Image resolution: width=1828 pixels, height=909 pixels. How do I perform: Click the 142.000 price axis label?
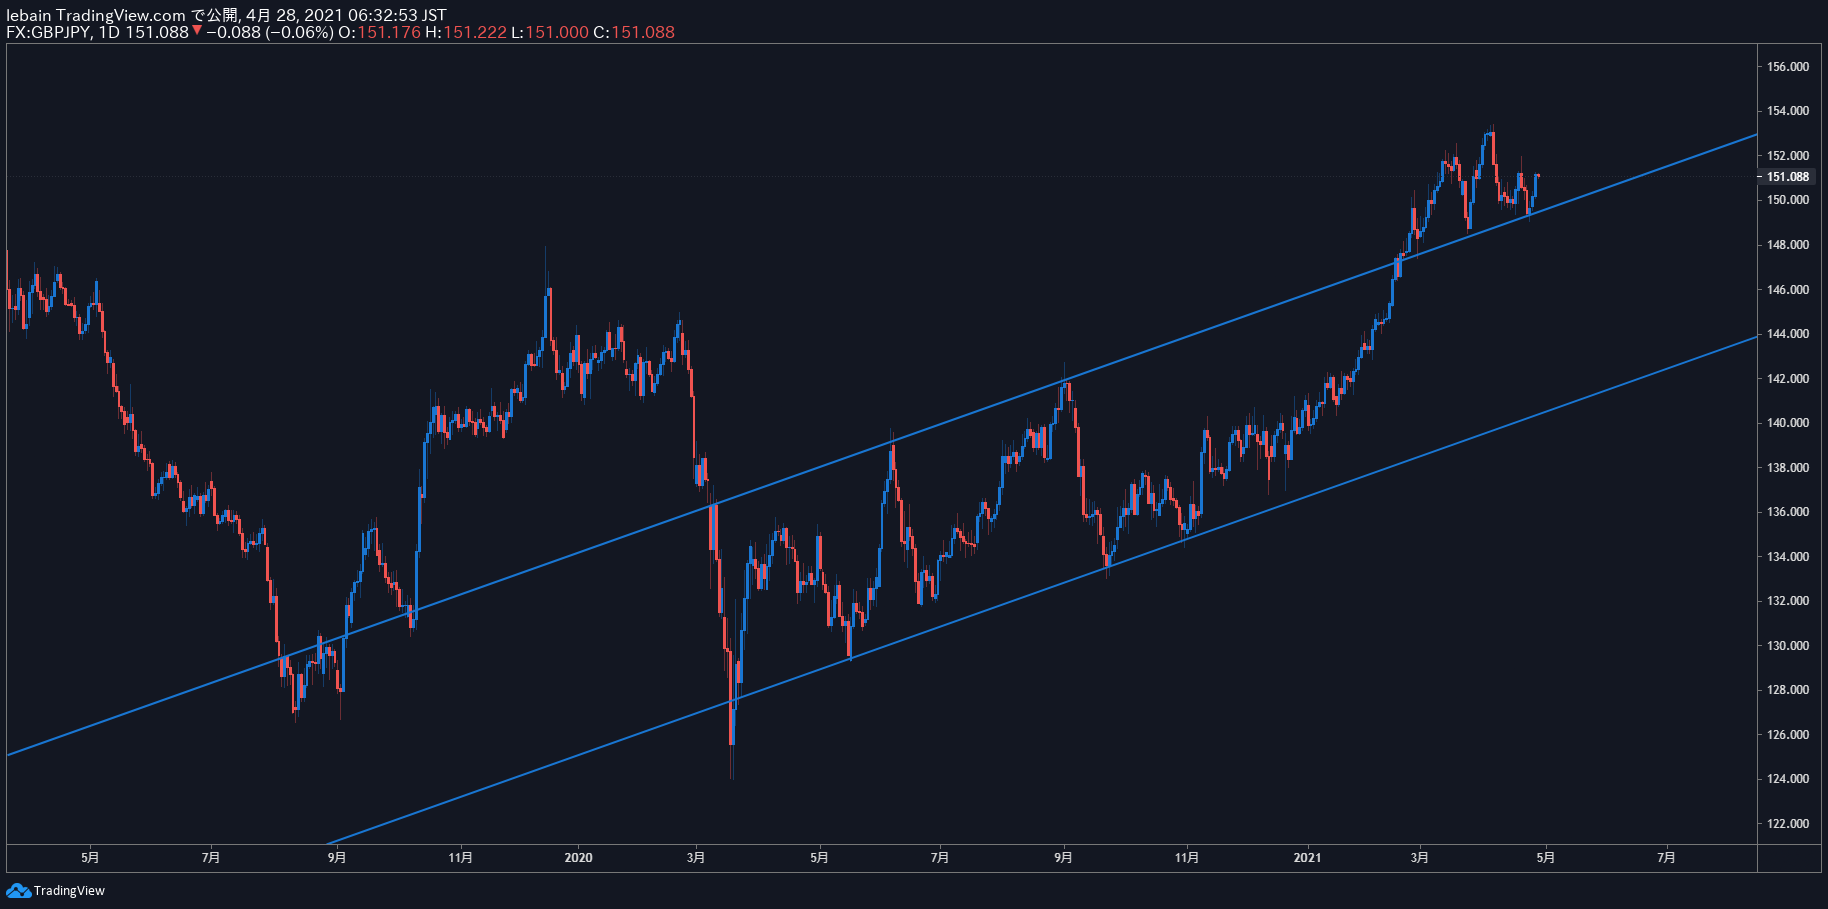click(1787, 379)
